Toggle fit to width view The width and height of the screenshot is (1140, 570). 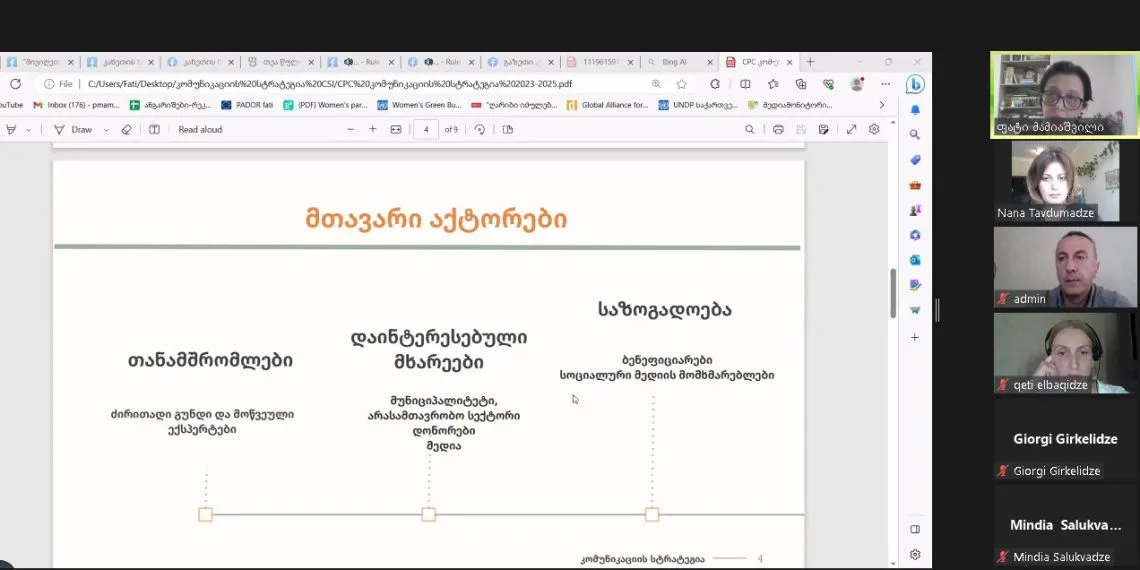396,129
